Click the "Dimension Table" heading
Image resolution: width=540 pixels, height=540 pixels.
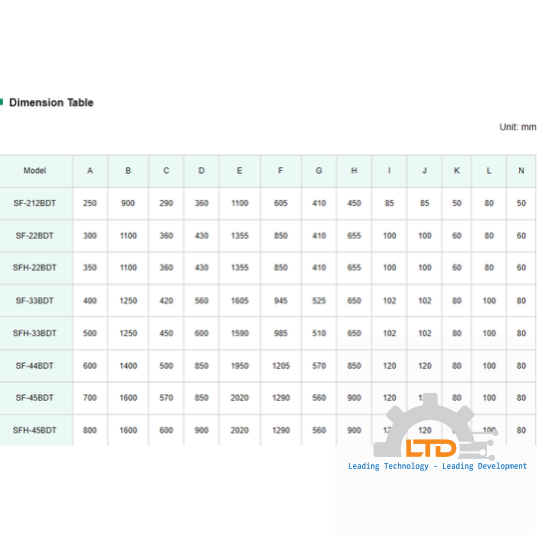[51, 103]
